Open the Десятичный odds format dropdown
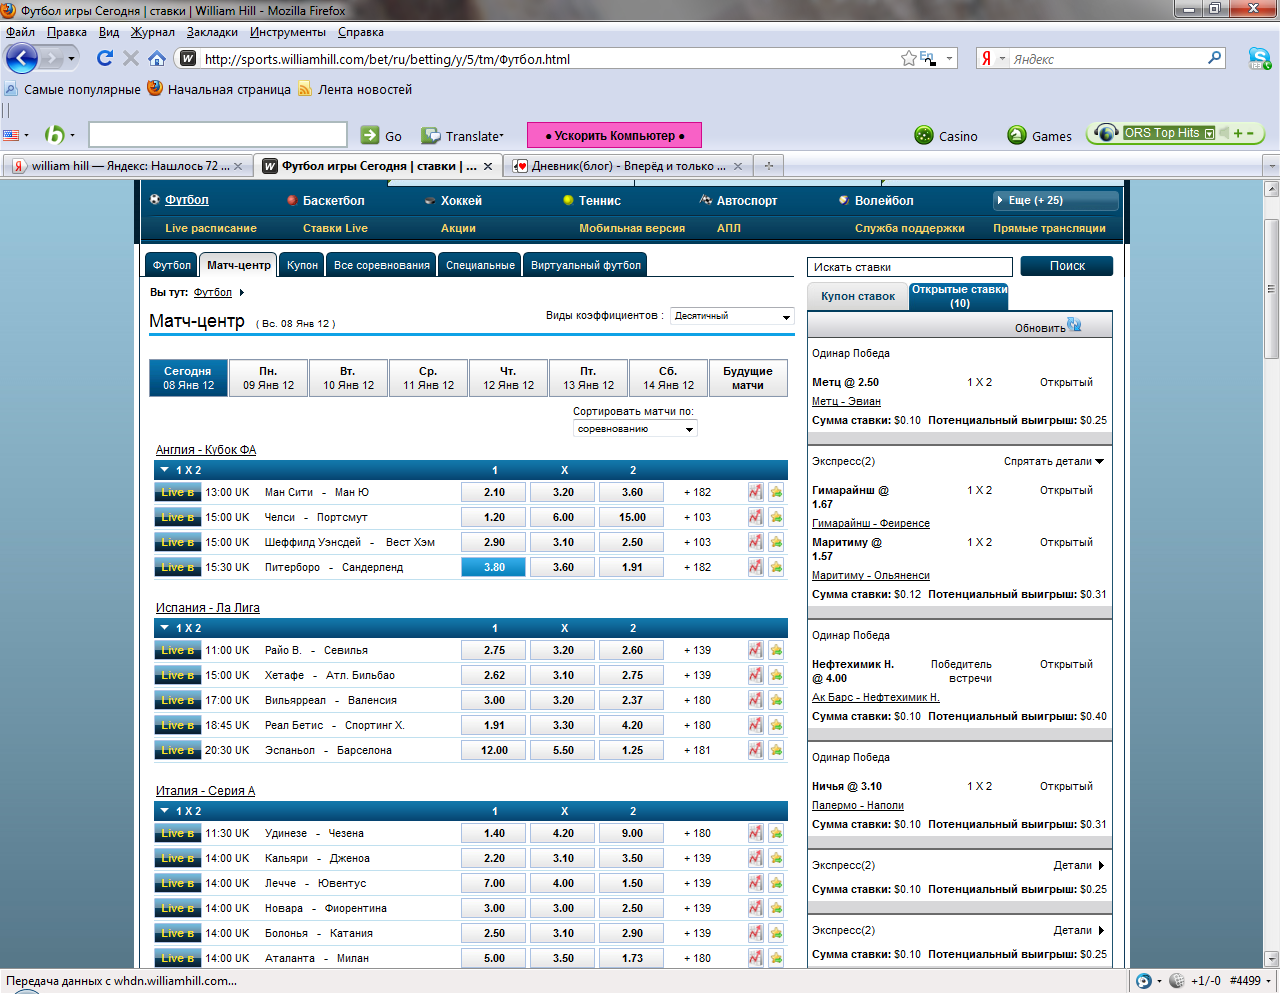The width and height of the screenshot is (1280, 994). click(732, 316)
